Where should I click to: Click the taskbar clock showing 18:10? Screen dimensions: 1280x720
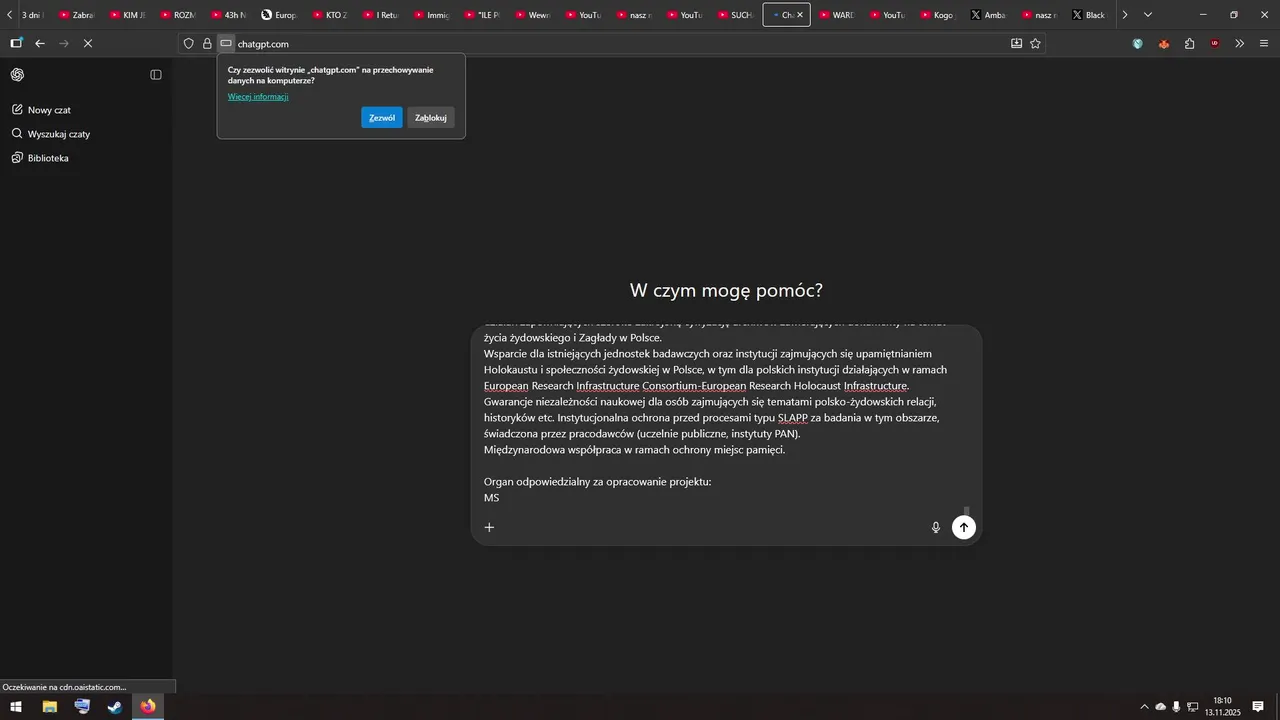pyautogui.click(x=1222, y=707)
